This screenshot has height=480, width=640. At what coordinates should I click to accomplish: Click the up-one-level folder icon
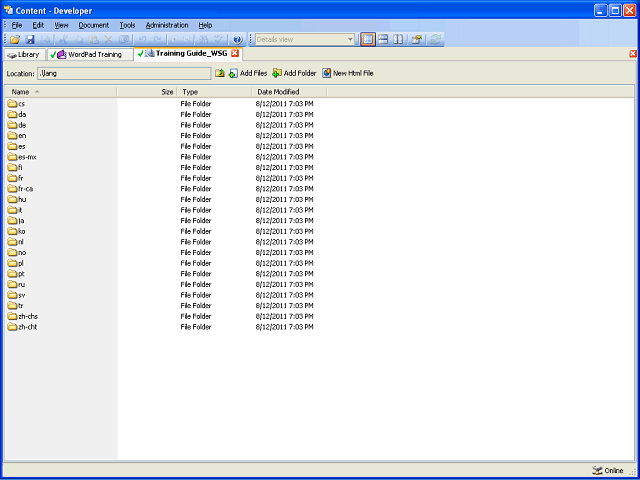point(220,73)
